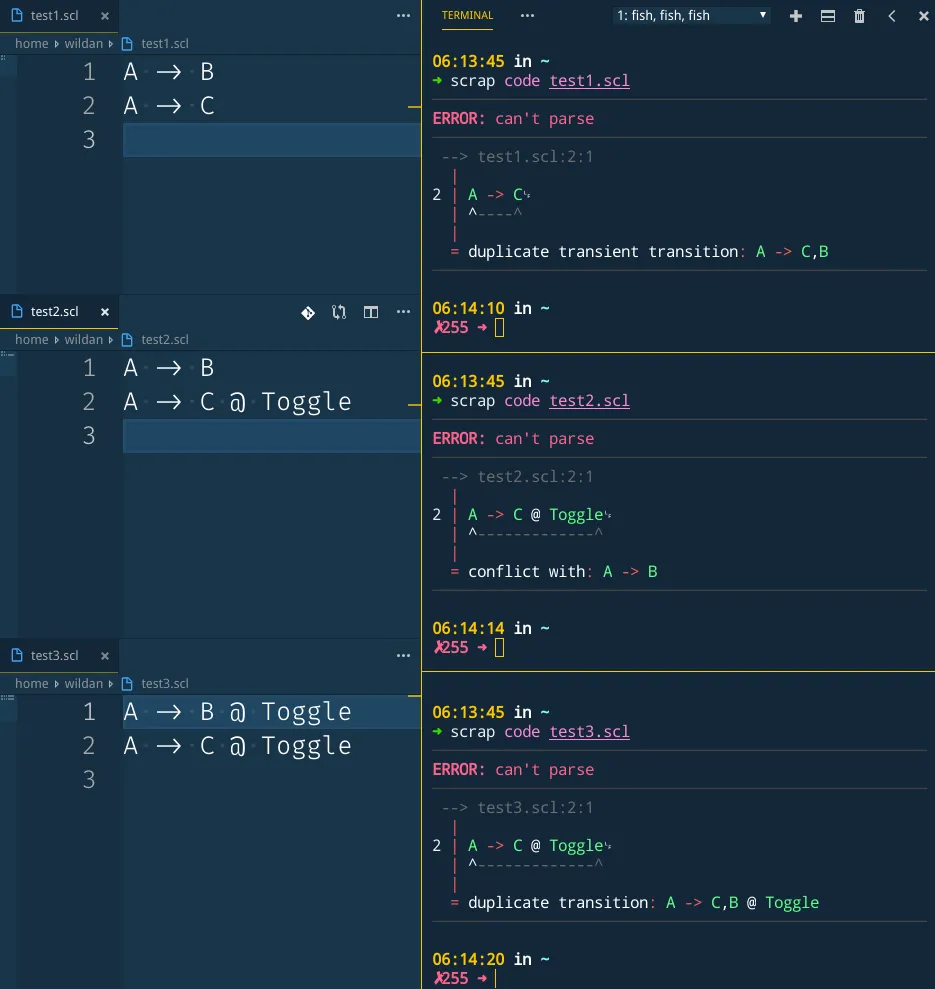Move panel with the left chevron icon
Screen dimensions: 935x989
[892, 16]
